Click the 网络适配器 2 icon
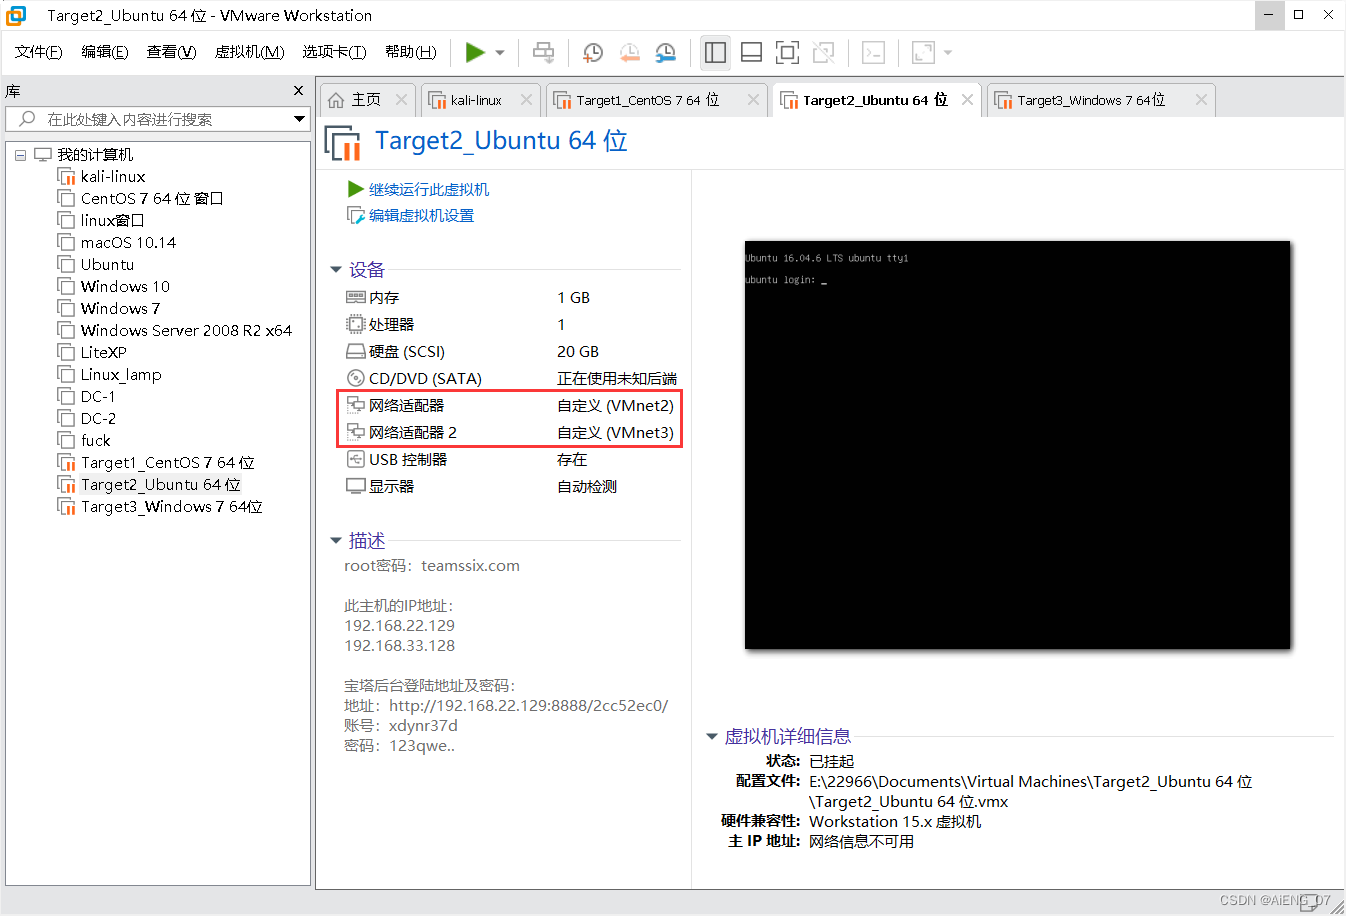 pyautogui.click(x=355, y=432)
